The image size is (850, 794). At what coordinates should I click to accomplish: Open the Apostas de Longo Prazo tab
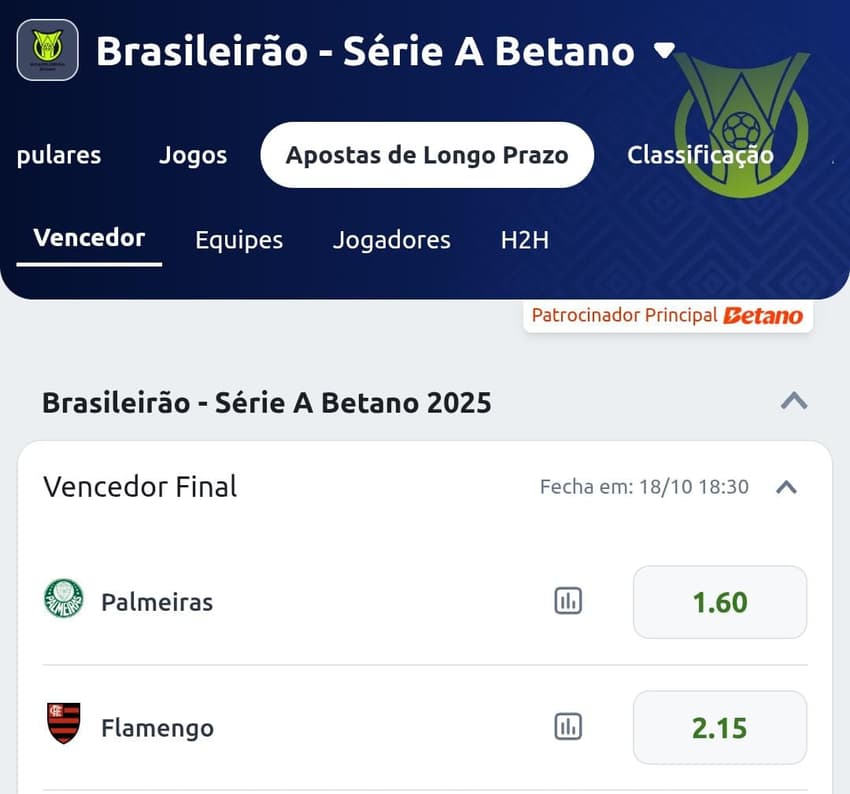[x=426, y=155]
